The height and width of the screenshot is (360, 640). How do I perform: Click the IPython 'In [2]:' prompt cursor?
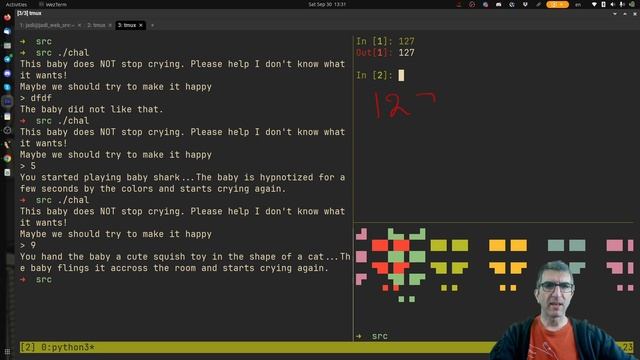pyautogui.click(x=401, y=75)
